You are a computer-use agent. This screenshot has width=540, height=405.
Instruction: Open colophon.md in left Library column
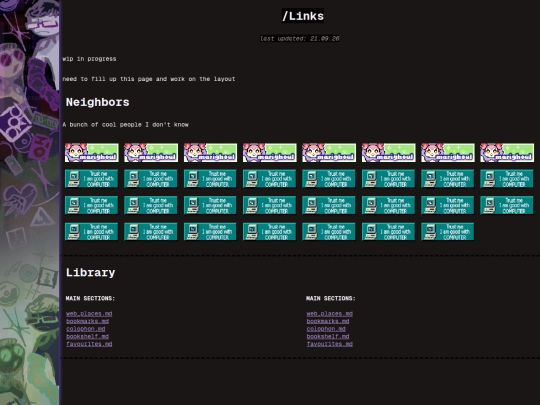85,329
